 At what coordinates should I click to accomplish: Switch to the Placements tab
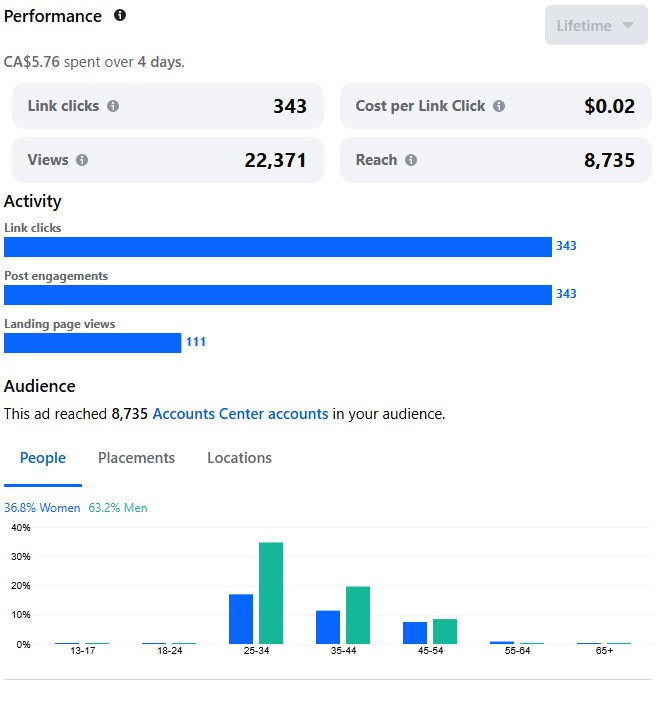136,458
